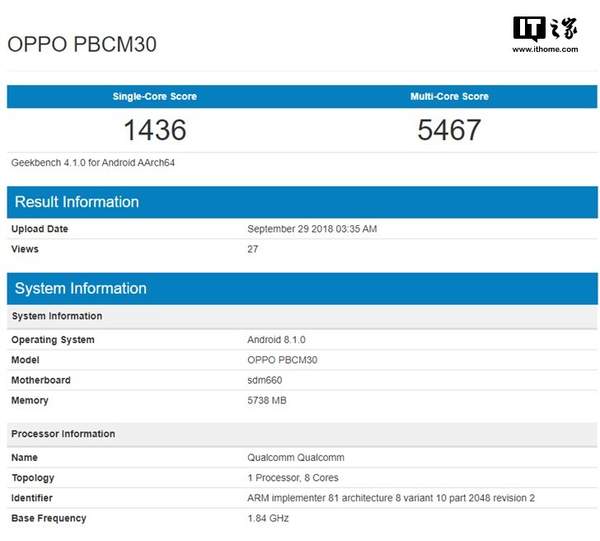Viewport: 600px width, 541px height.
Task: Click the Upload Date label
Action: [40, 229]
